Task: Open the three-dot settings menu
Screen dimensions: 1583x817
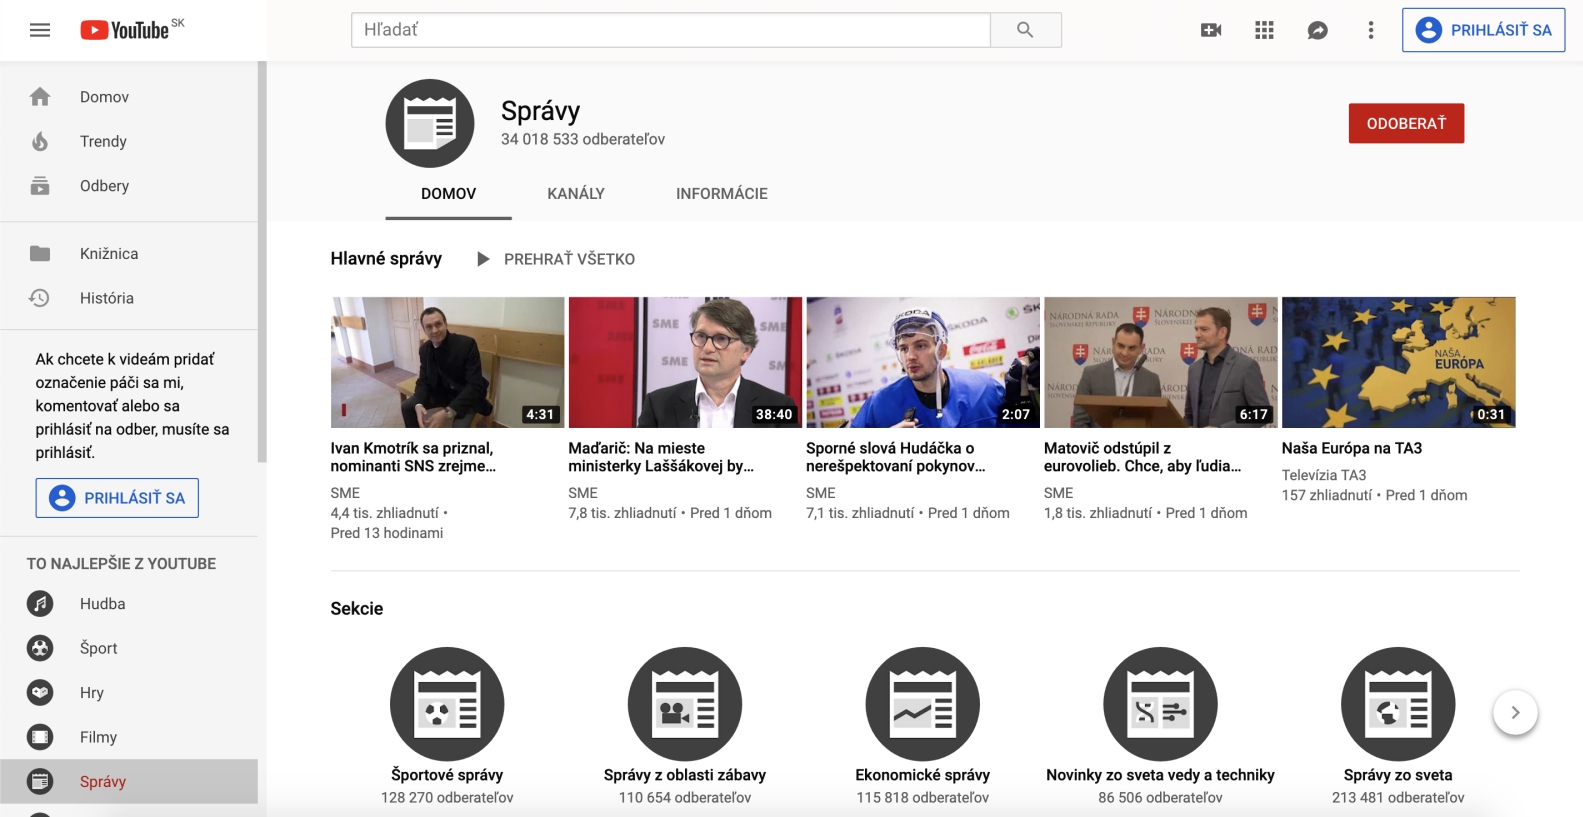Action: click(x=1371, y=30)
